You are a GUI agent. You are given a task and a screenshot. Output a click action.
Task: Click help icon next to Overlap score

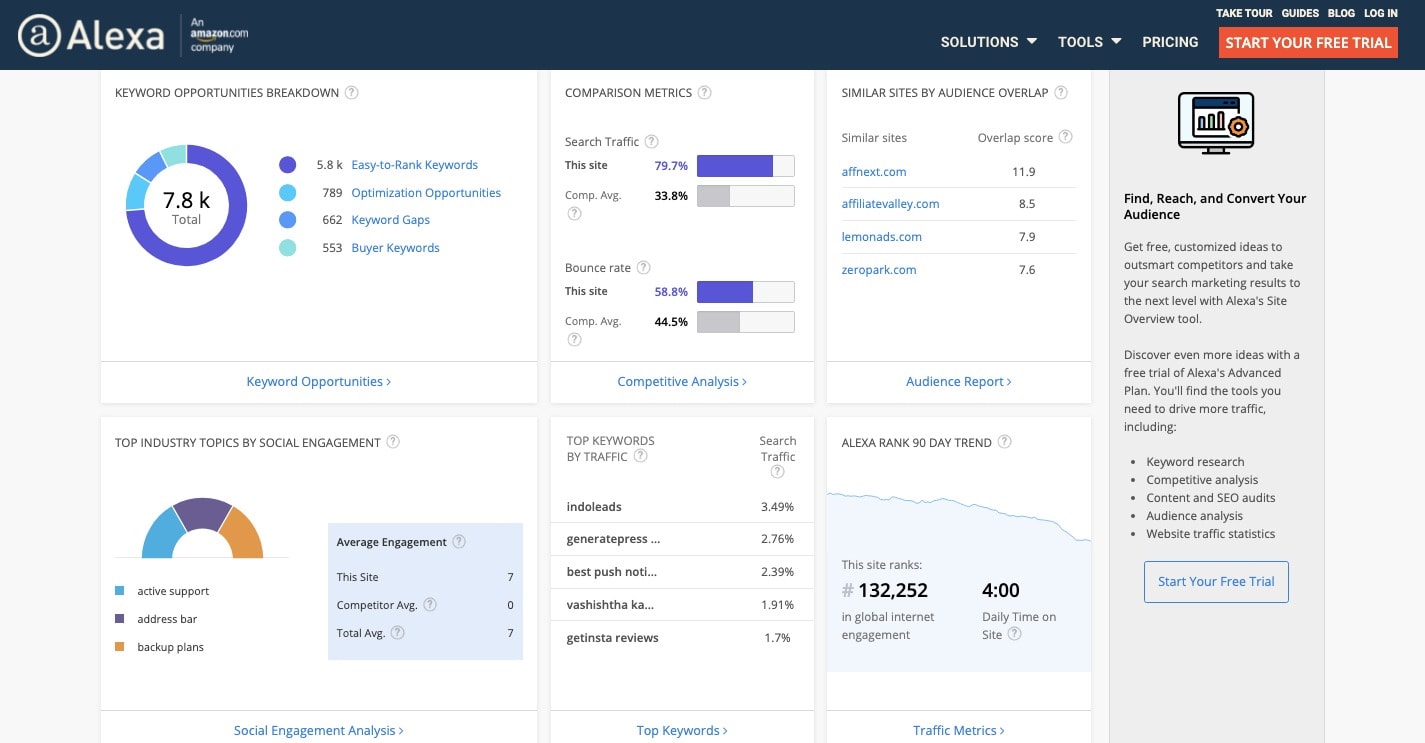(x=1066, y=137)
